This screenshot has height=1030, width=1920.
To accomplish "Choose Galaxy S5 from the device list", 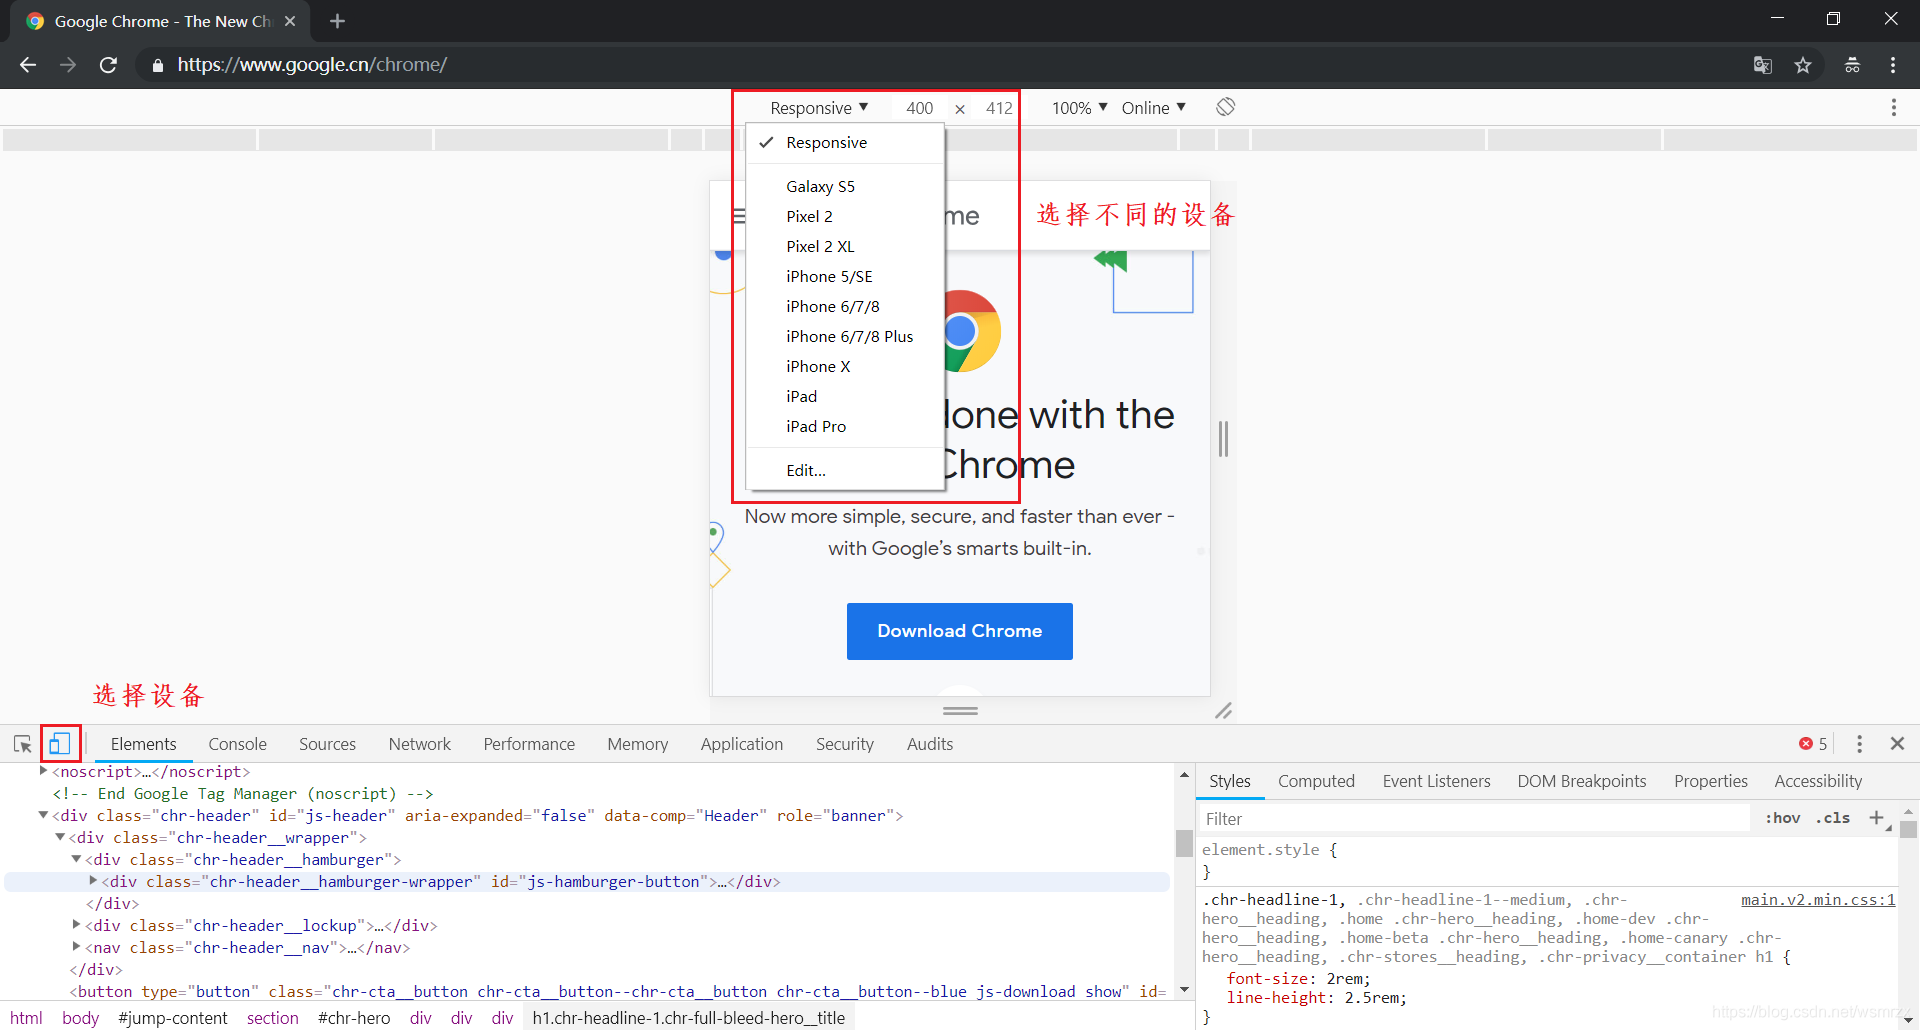I will coord(846,187).
